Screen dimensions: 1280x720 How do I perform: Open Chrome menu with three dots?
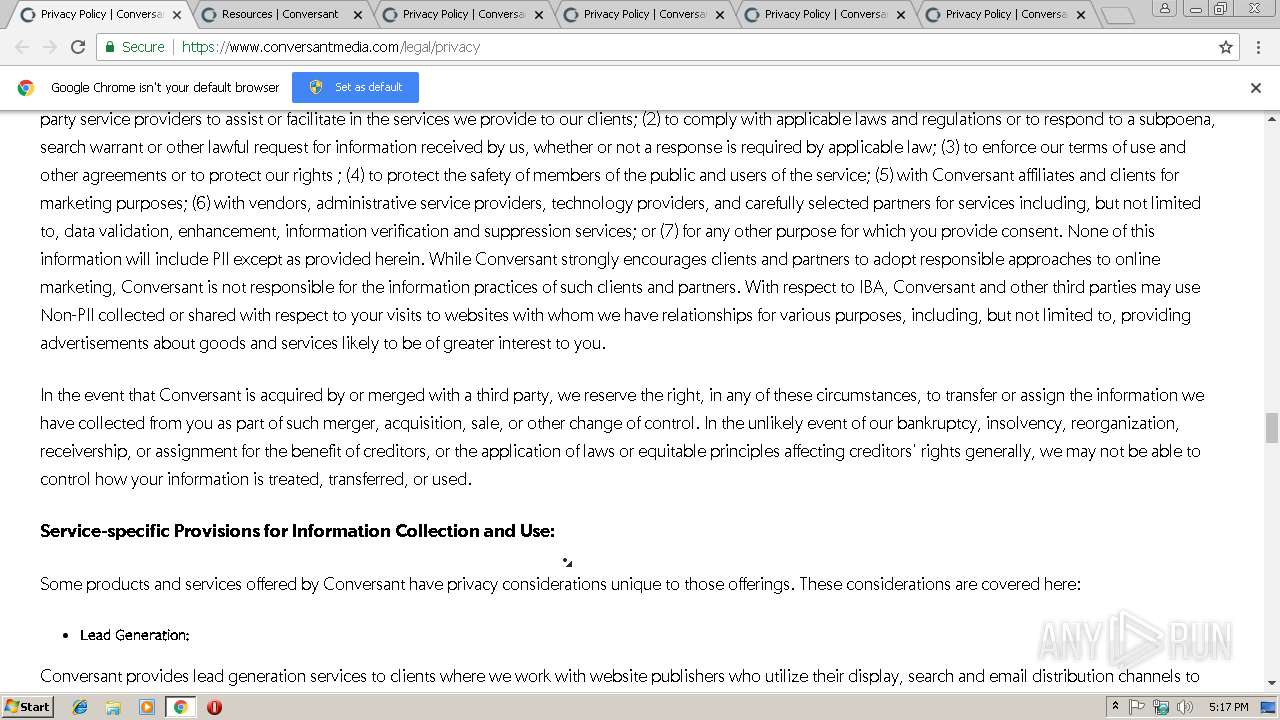tap(1259, 47)
